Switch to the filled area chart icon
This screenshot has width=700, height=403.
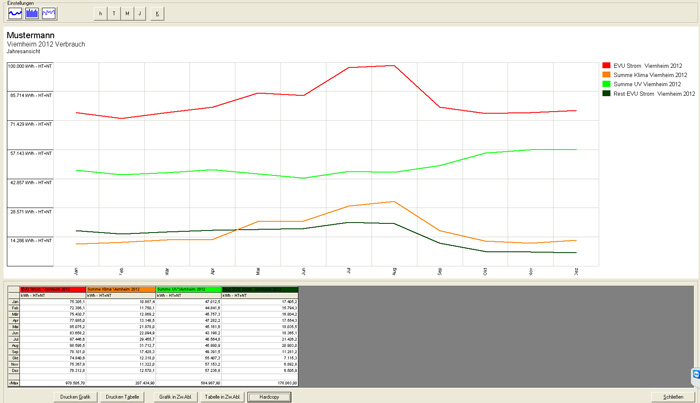click(x=31, y=14)
